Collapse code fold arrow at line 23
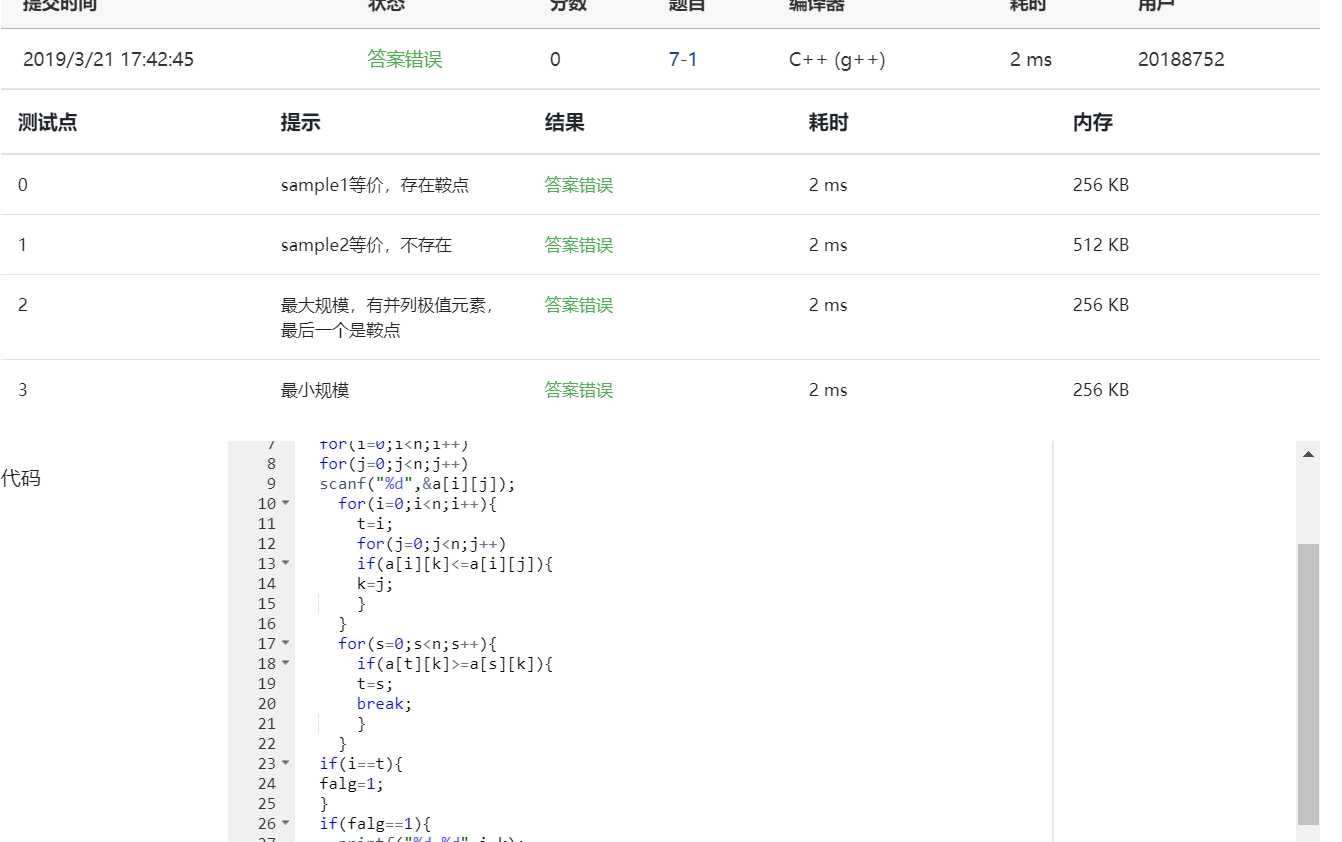The width and height of the screenshot is (1342, 842). 285,763
